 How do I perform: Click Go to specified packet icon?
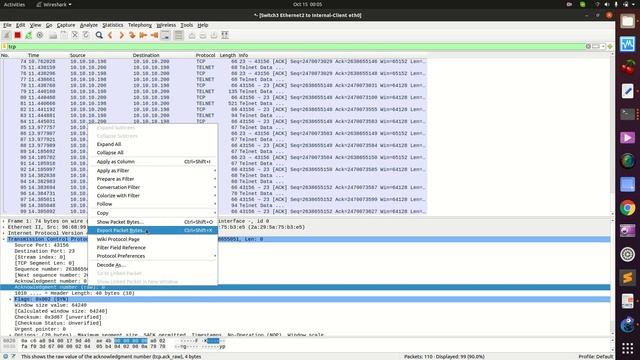click(x=132, y=36)
